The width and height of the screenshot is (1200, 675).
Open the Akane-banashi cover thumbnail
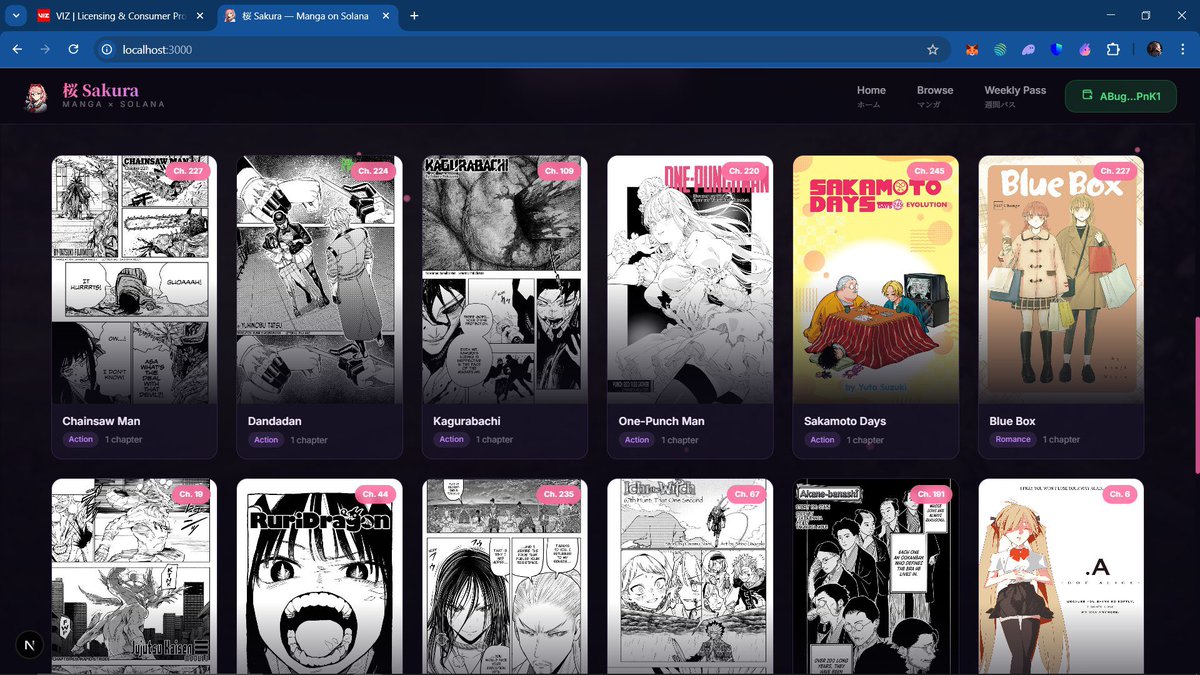[876, 577]
